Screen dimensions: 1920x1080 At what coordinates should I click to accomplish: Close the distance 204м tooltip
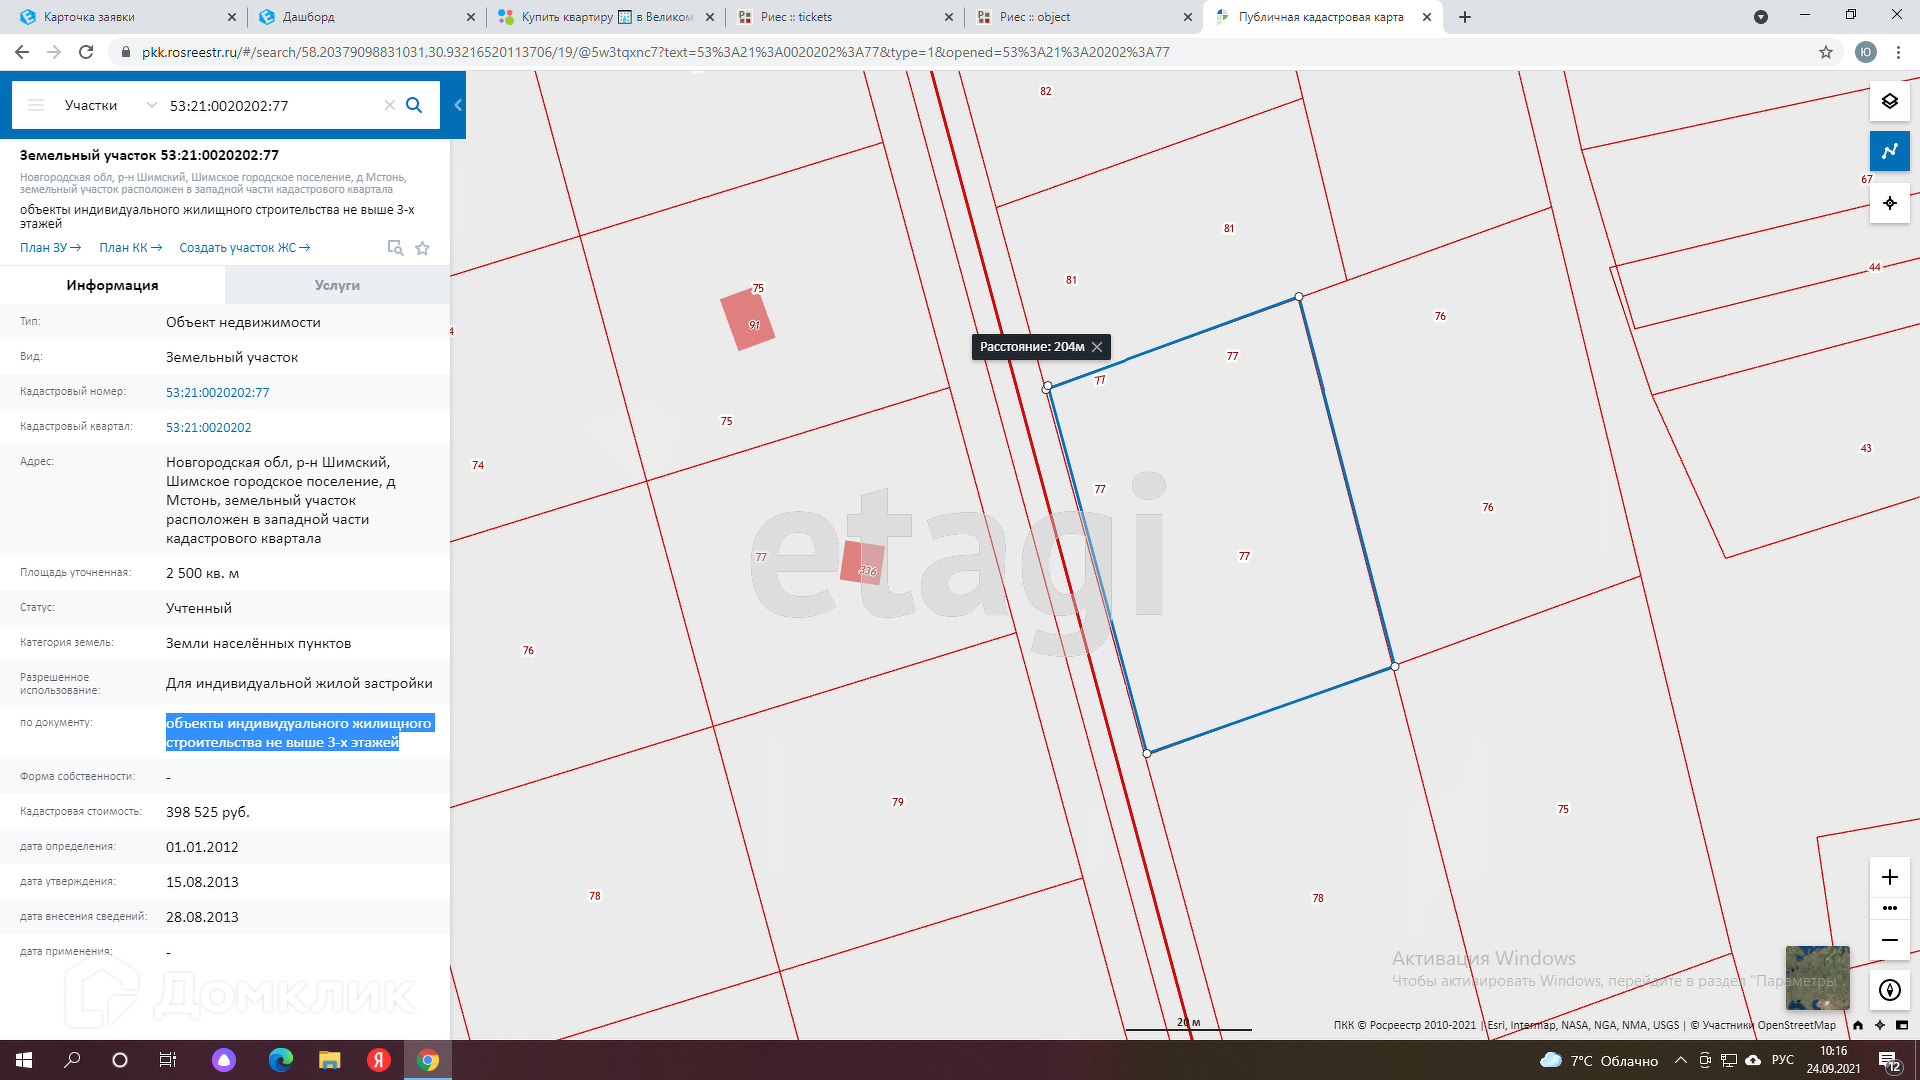click(1097, 347)
